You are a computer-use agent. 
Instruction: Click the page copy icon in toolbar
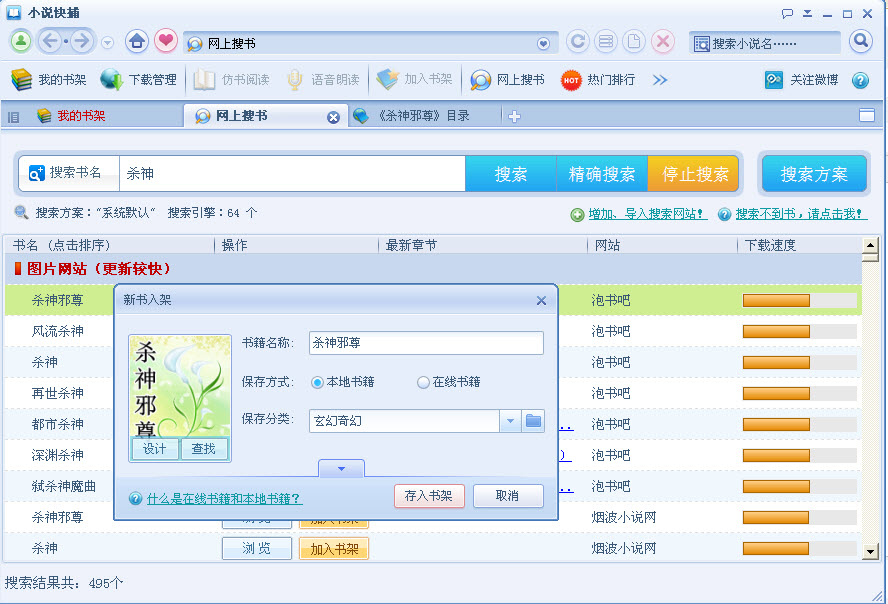pyautogui.click(x=634, y=41)
